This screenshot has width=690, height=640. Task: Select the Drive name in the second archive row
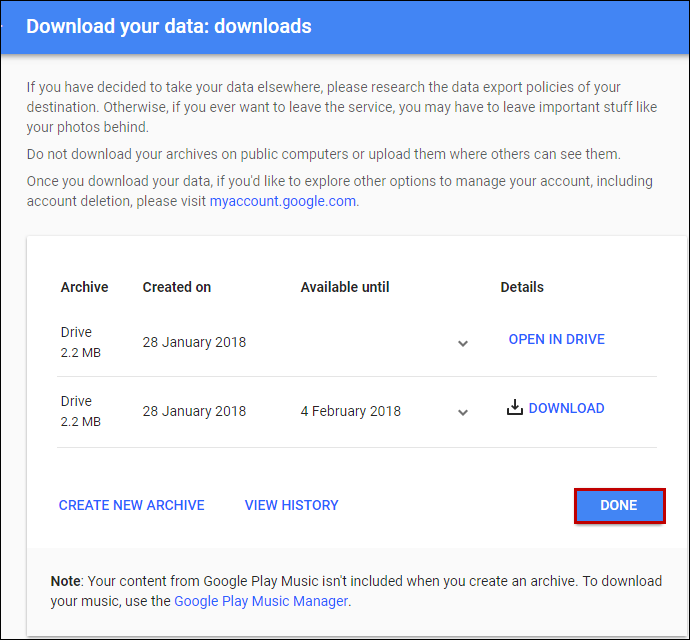(x=76, y=401)
